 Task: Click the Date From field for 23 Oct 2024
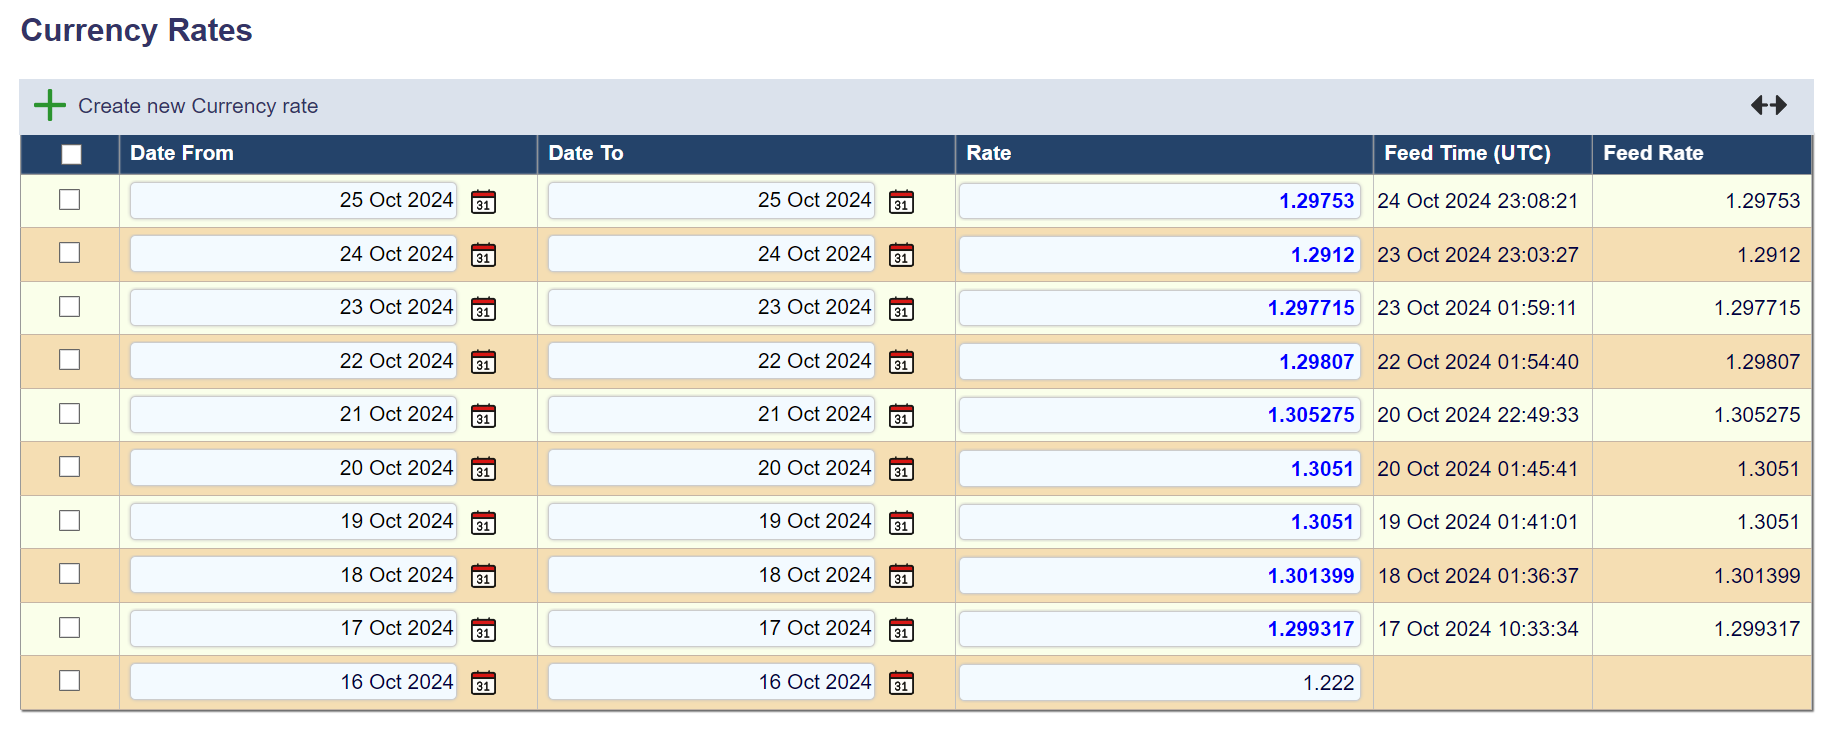pos(293,308)
